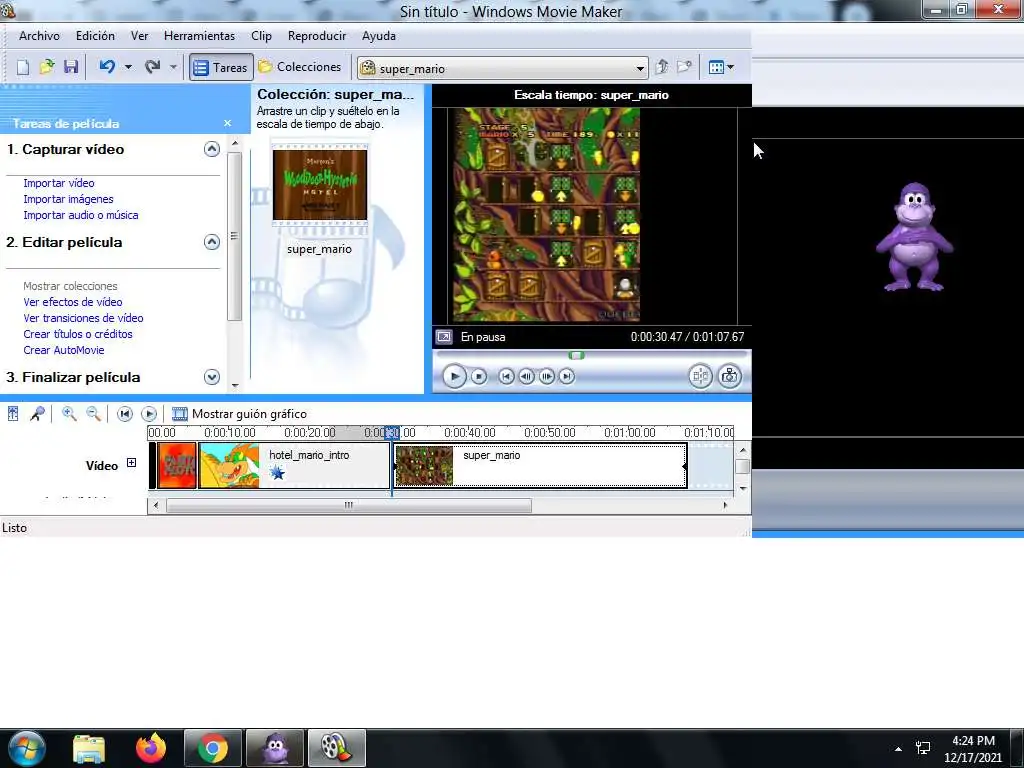Take a picture from preview
Screen dimensions: 1024x768
pos(729,376)
